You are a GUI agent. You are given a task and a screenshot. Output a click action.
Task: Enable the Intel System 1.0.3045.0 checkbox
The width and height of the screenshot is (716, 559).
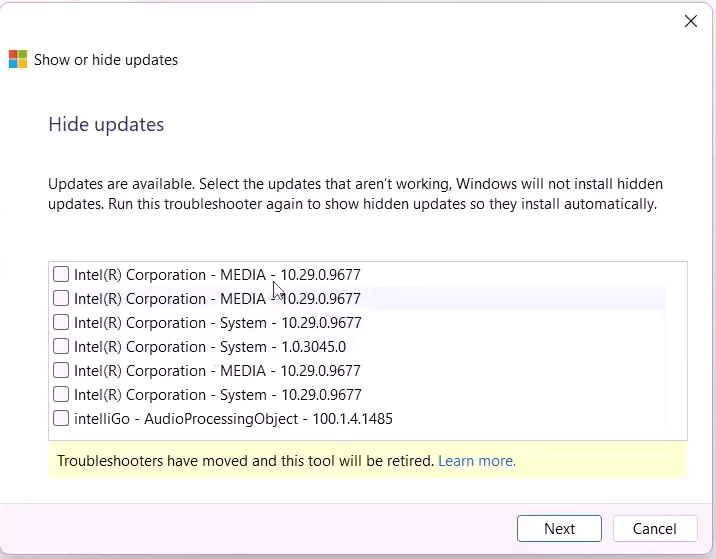(x=61, y=347)
